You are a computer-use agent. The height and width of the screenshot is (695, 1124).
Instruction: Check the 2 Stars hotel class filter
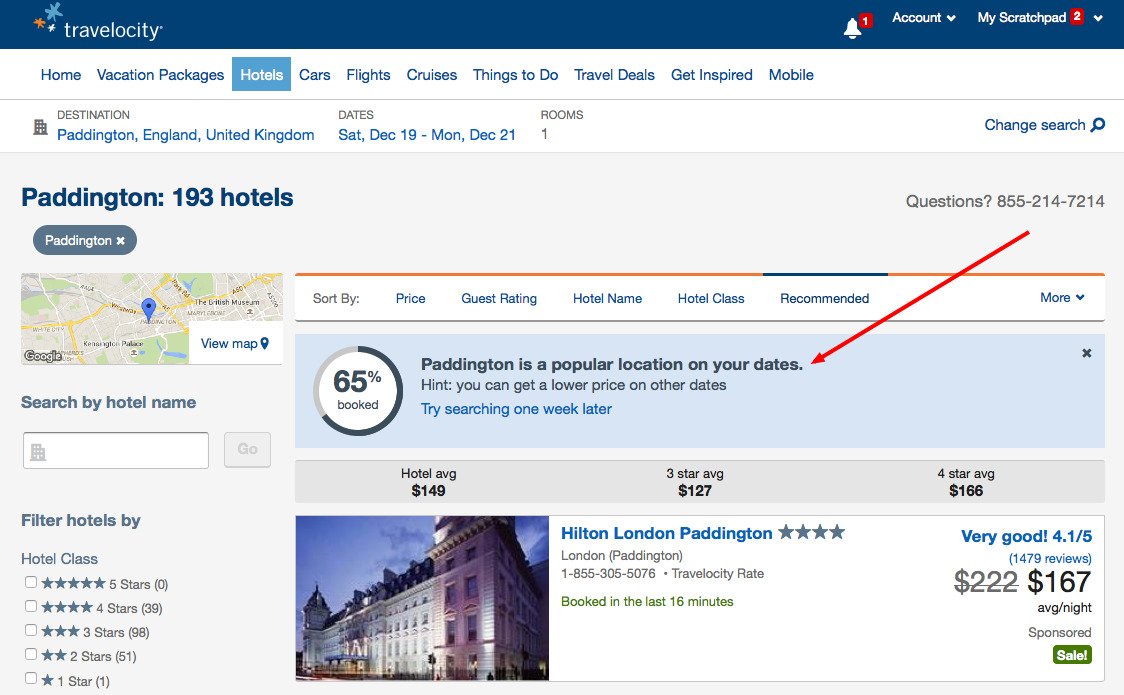(31, 654)
